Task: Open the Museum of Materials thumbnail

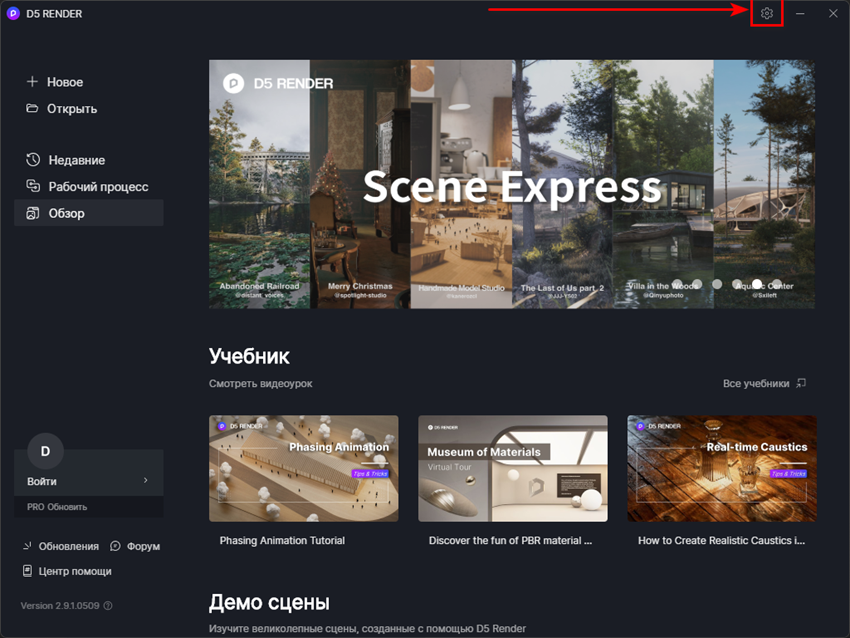Action: [x=513, y=468]
